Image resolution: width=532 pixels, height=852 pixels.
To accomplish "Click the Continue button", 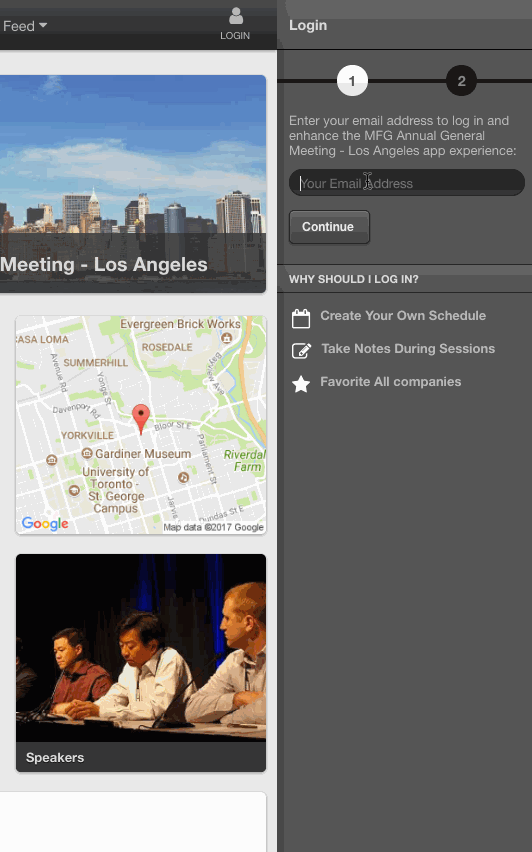I will point(329,227).
